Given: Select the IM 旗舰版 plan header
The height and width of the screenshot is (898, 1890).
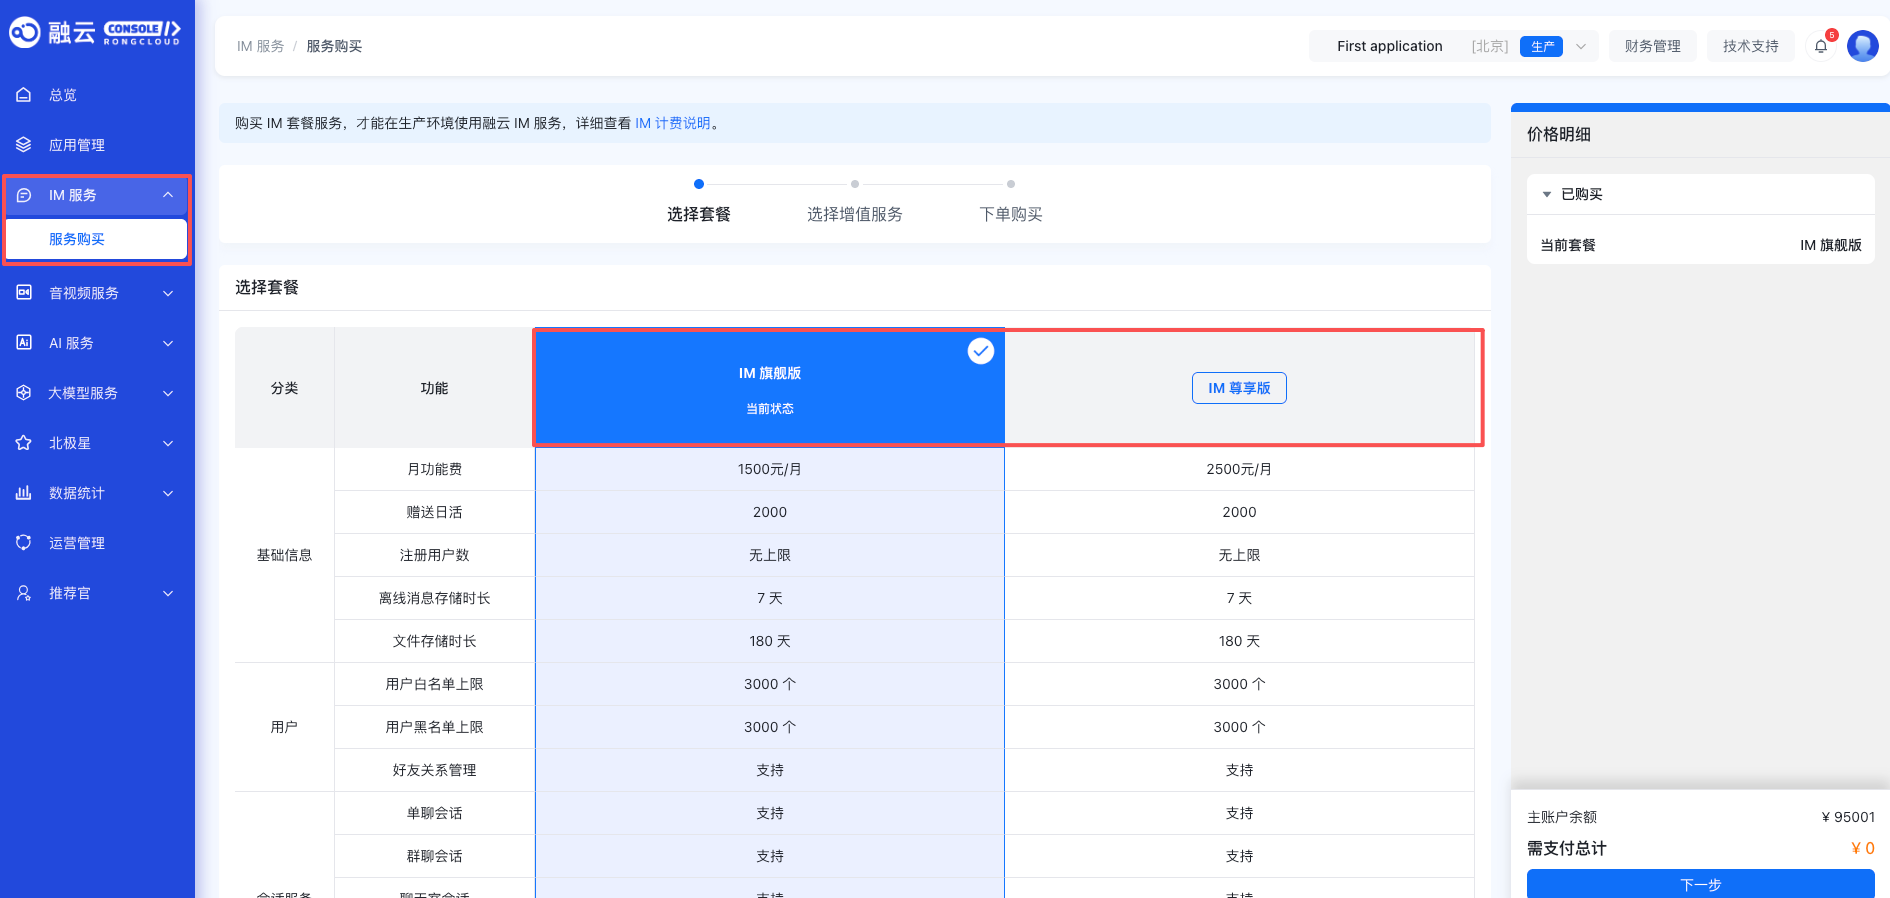Looking at the screenshot, I should pos(770,388).
